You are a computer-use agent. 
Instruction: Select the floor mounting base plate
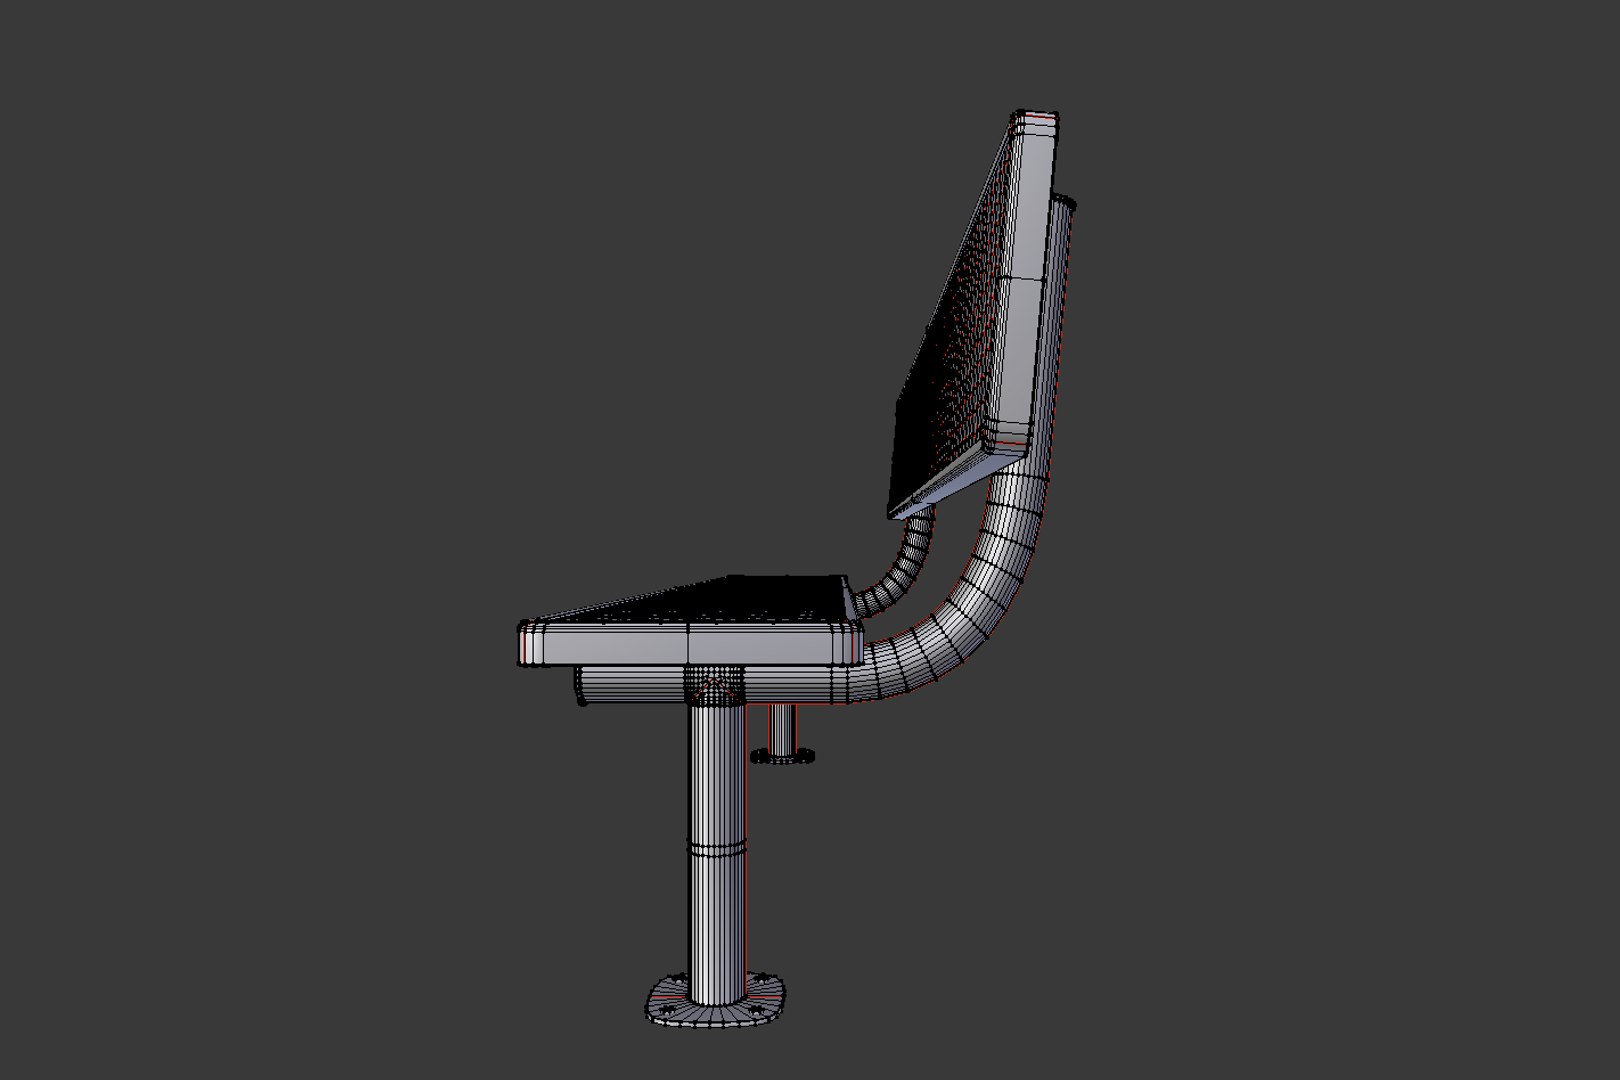716,1001
